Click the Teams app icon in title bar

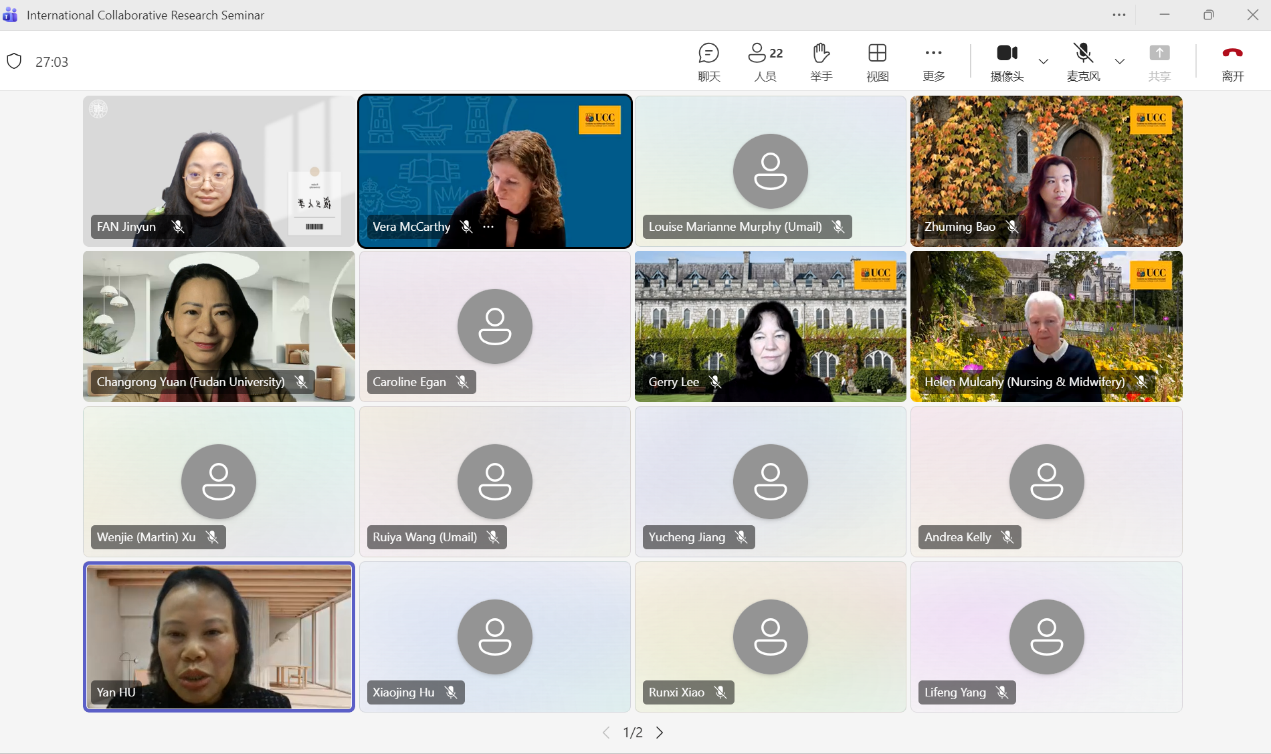tap(10, 15)
